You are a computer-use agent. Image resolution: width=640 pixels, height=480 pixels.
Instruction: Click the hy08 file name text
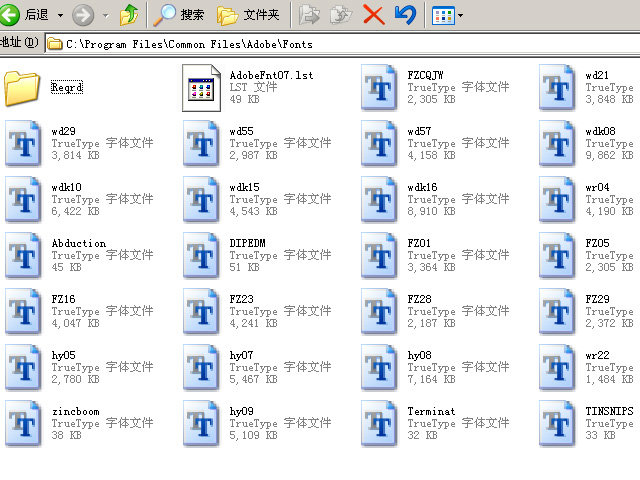click(419, 355)
